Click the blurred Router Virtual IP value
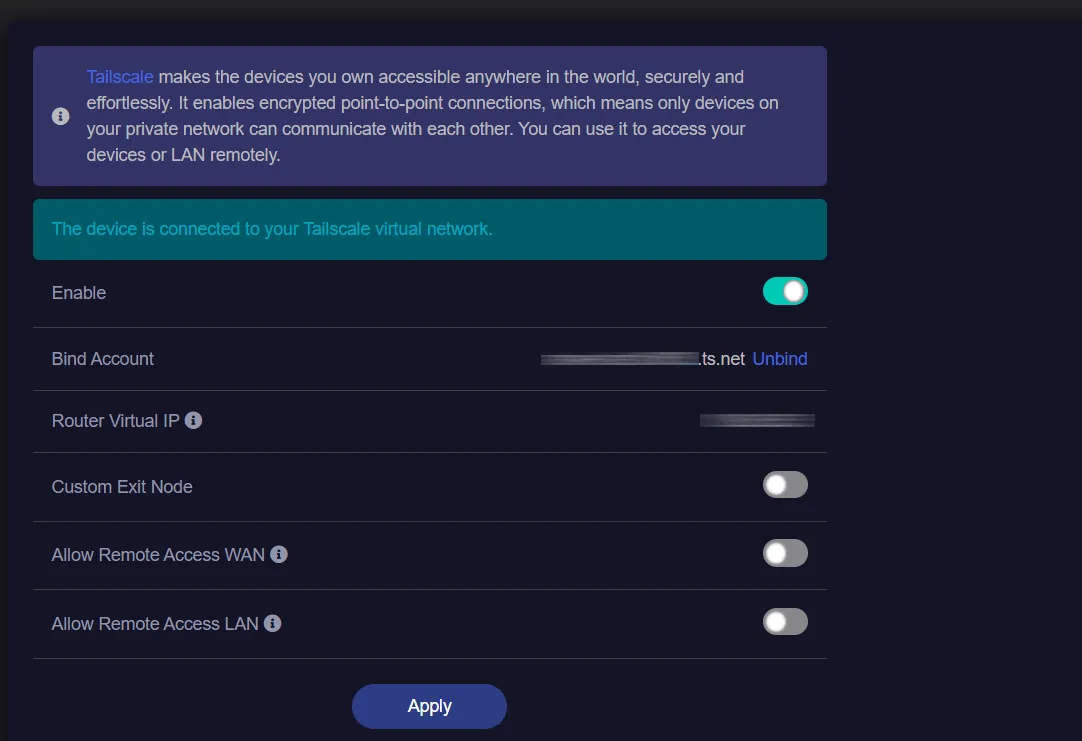Screen dimensions: 1082x741 point(757,421)
